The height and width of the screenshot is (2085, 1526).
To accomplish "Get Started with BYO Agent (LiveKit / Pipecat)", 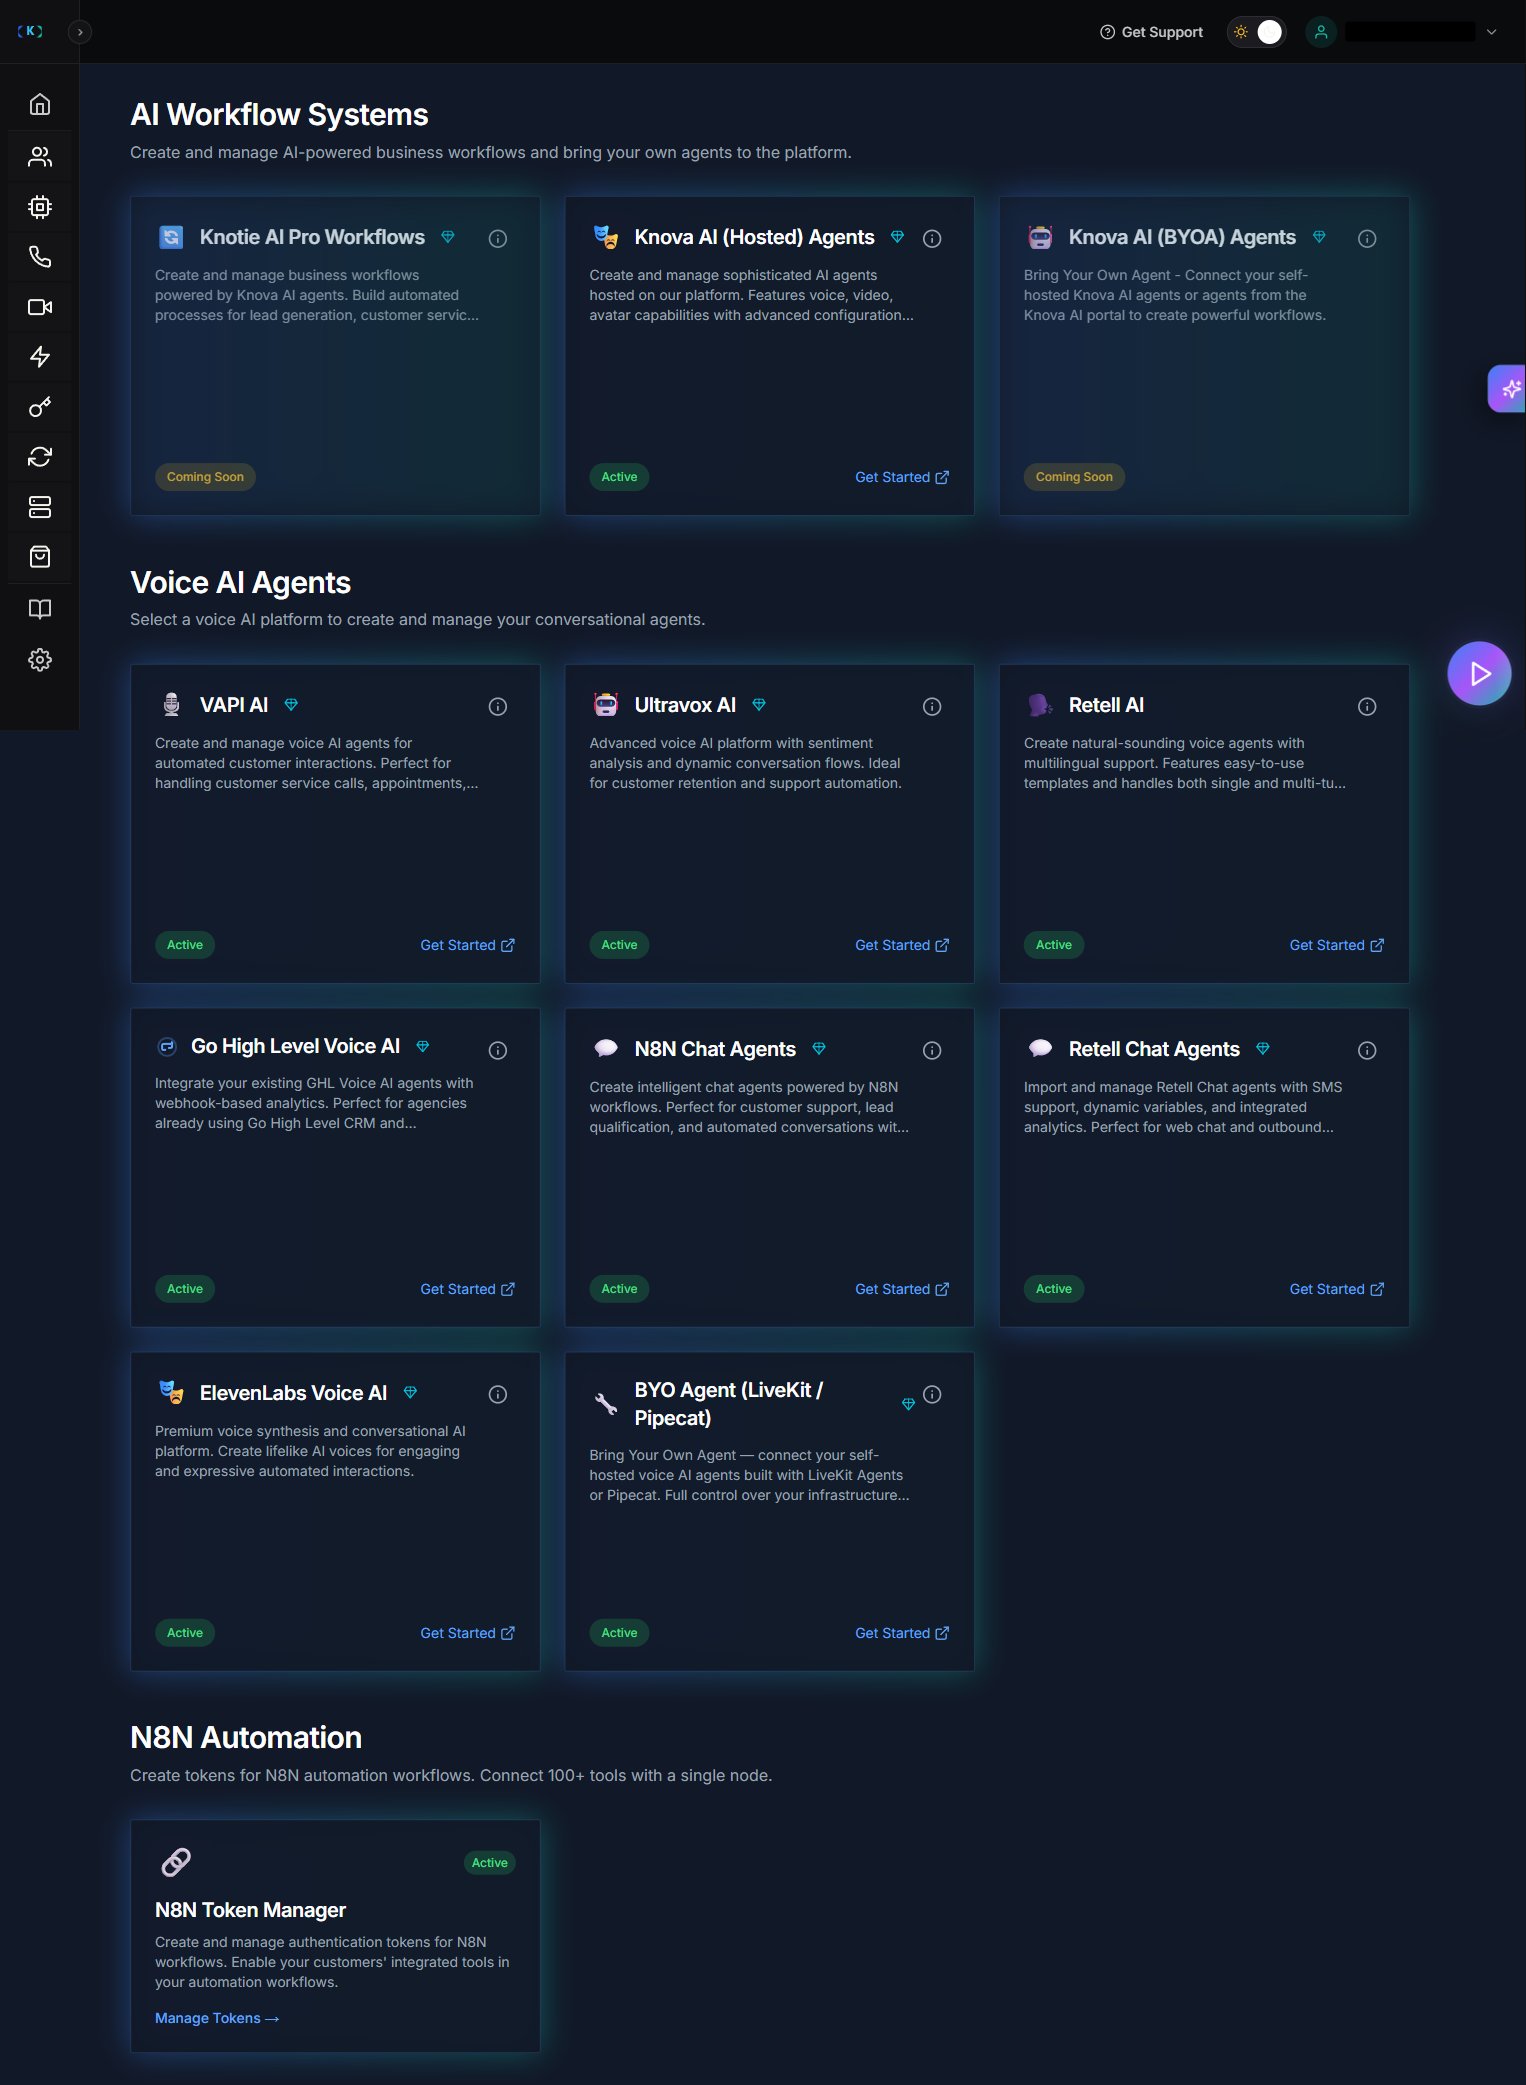I will tap(902, 1633).
